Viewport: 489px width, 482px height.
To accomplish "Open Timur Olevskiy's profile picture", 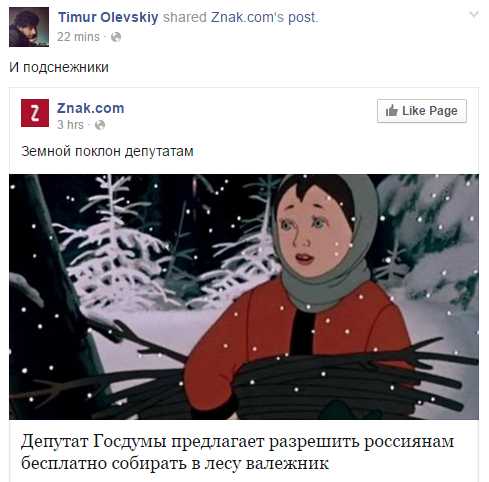I will click(x=29, y=27).
